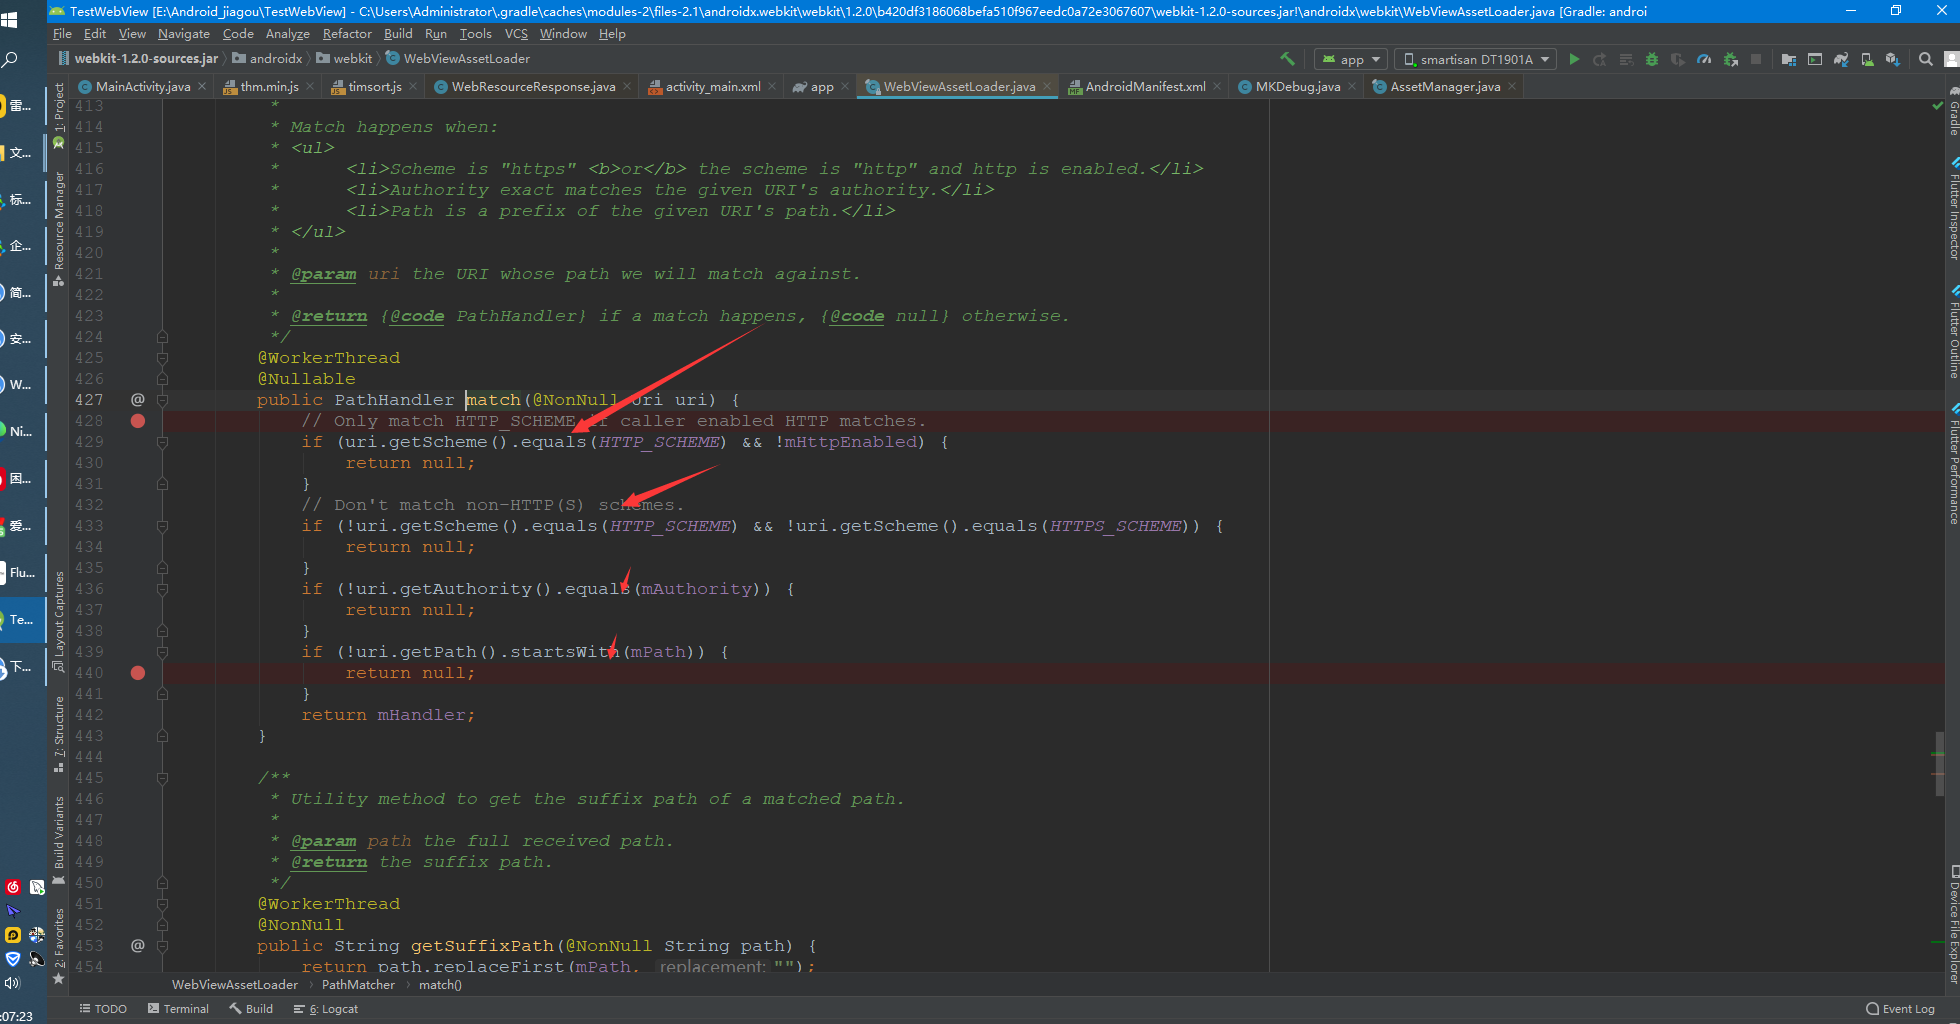Click the Apply Code Changes icon

point(1626,59)
